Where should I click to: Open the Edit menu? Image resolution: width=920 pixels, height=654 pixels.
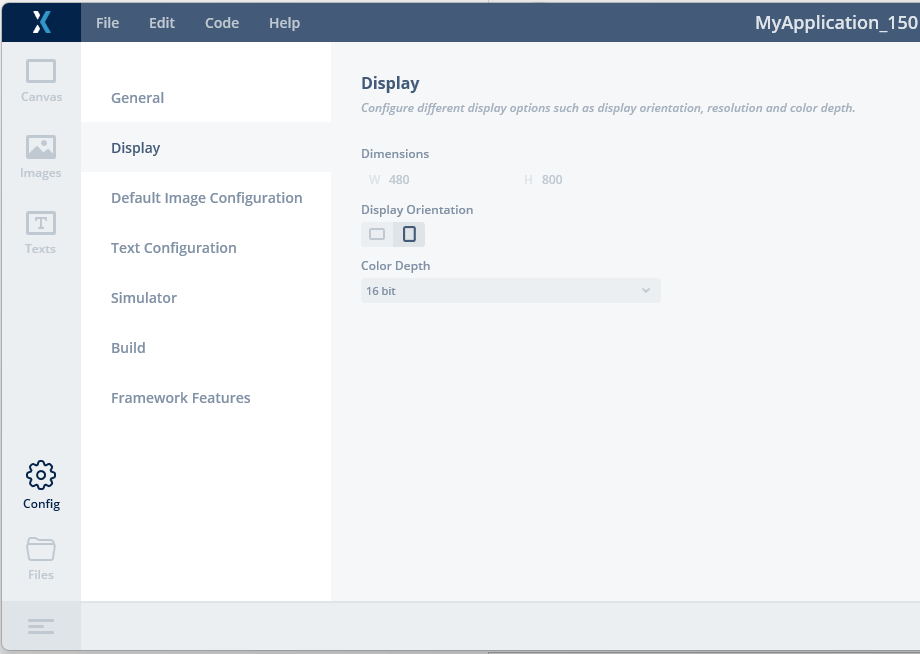pos(162,23)
